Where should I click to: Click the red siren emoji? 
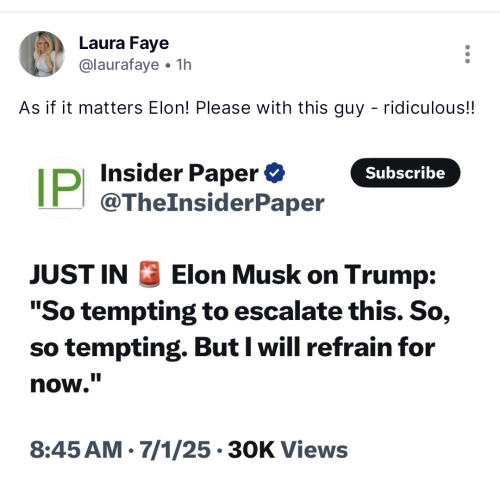coord(149,275)
